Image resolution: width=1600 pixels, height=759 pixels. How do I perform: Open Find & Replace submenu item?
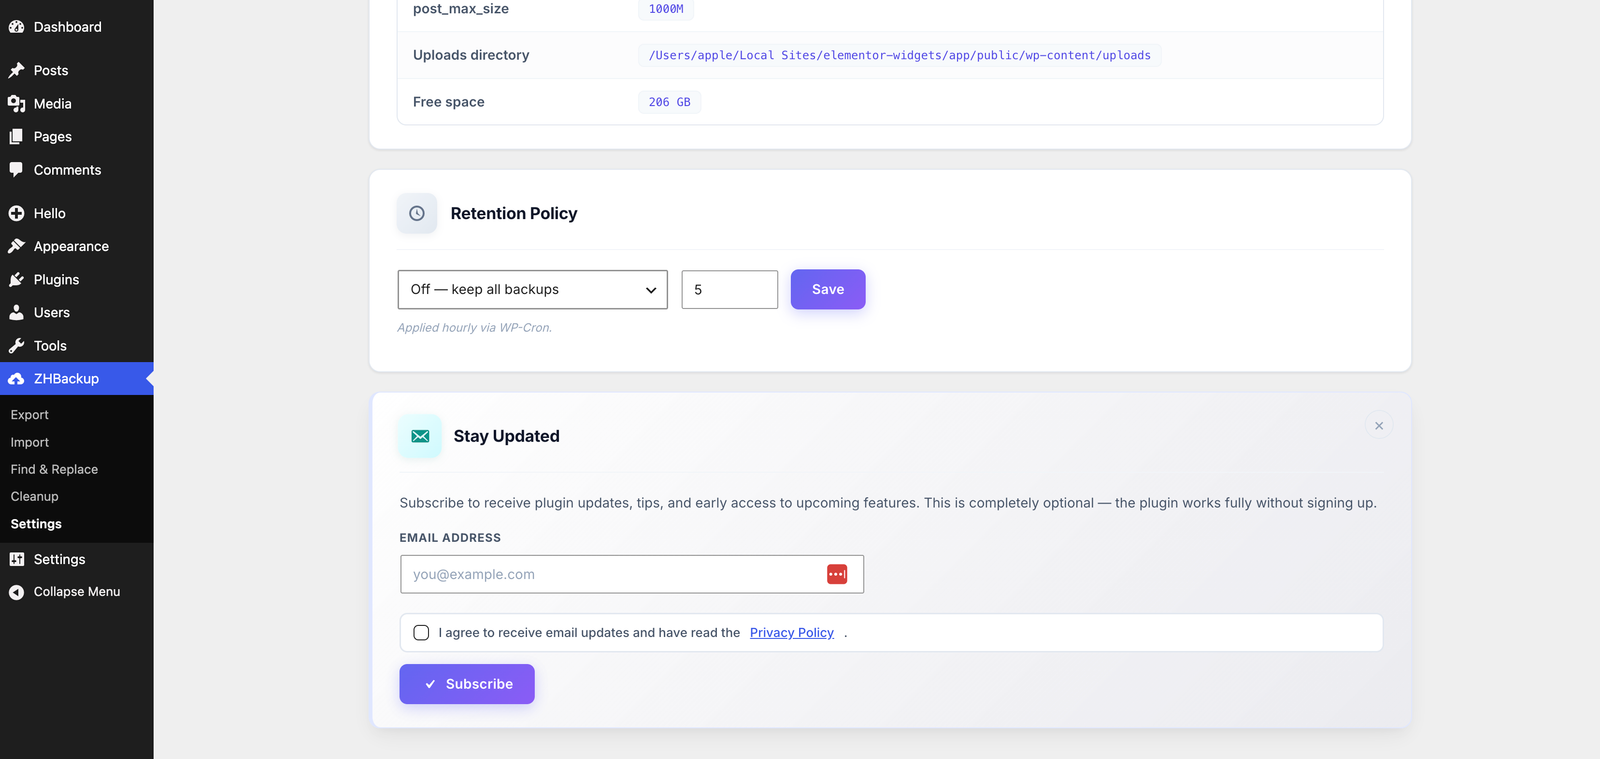pyautogui.click(x=54, y=469)
